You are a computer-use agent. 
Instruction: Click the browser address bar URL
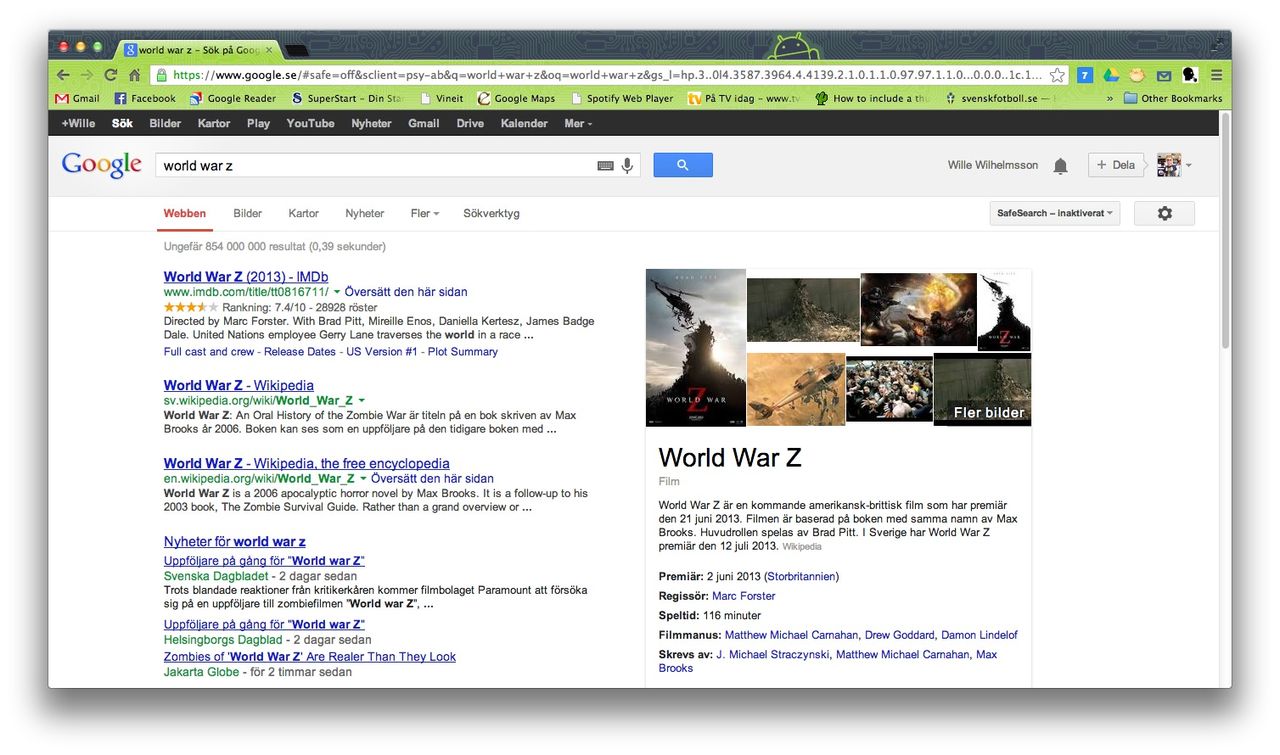click(x=607, y=75)
